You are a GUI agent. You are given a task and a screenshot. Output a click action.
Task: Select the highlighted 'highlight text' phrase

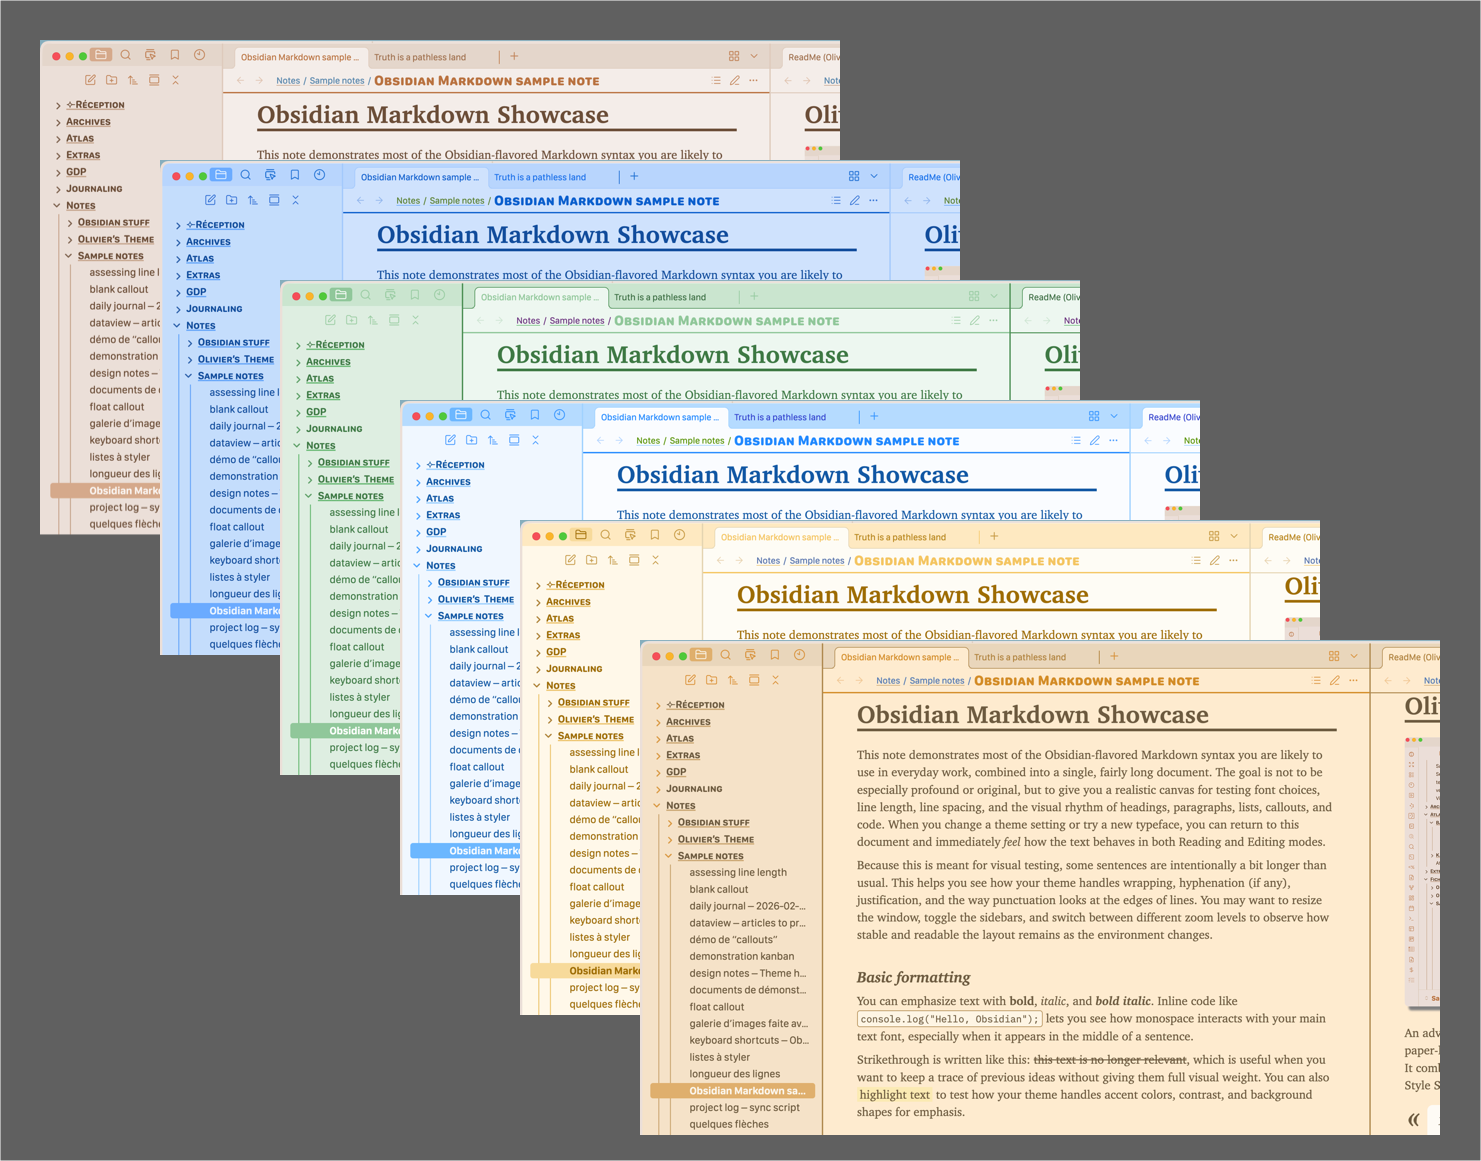[893, 1094]
